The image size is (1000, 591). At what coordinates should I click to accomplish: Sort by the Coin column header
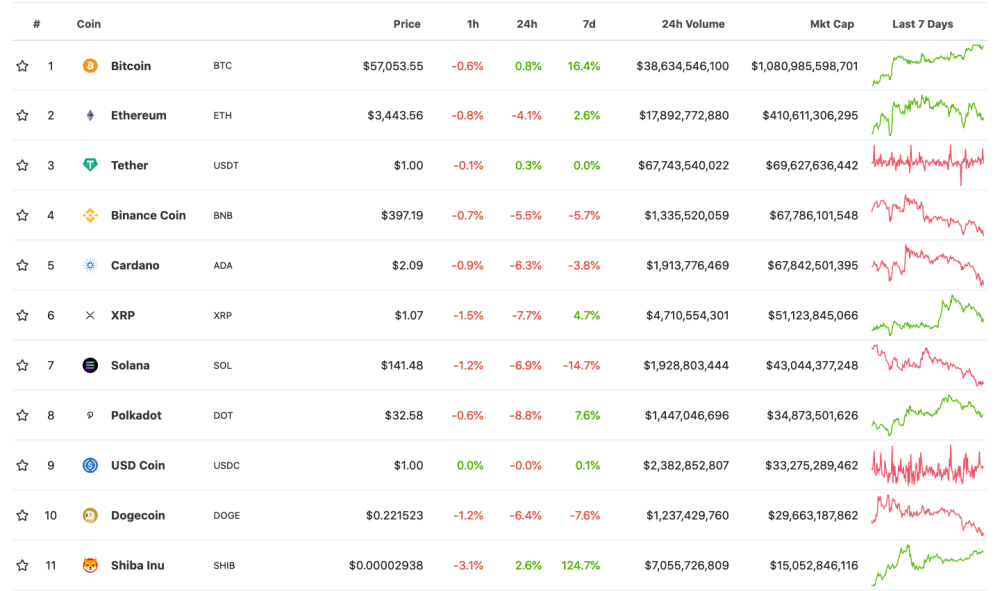(89, 24)
